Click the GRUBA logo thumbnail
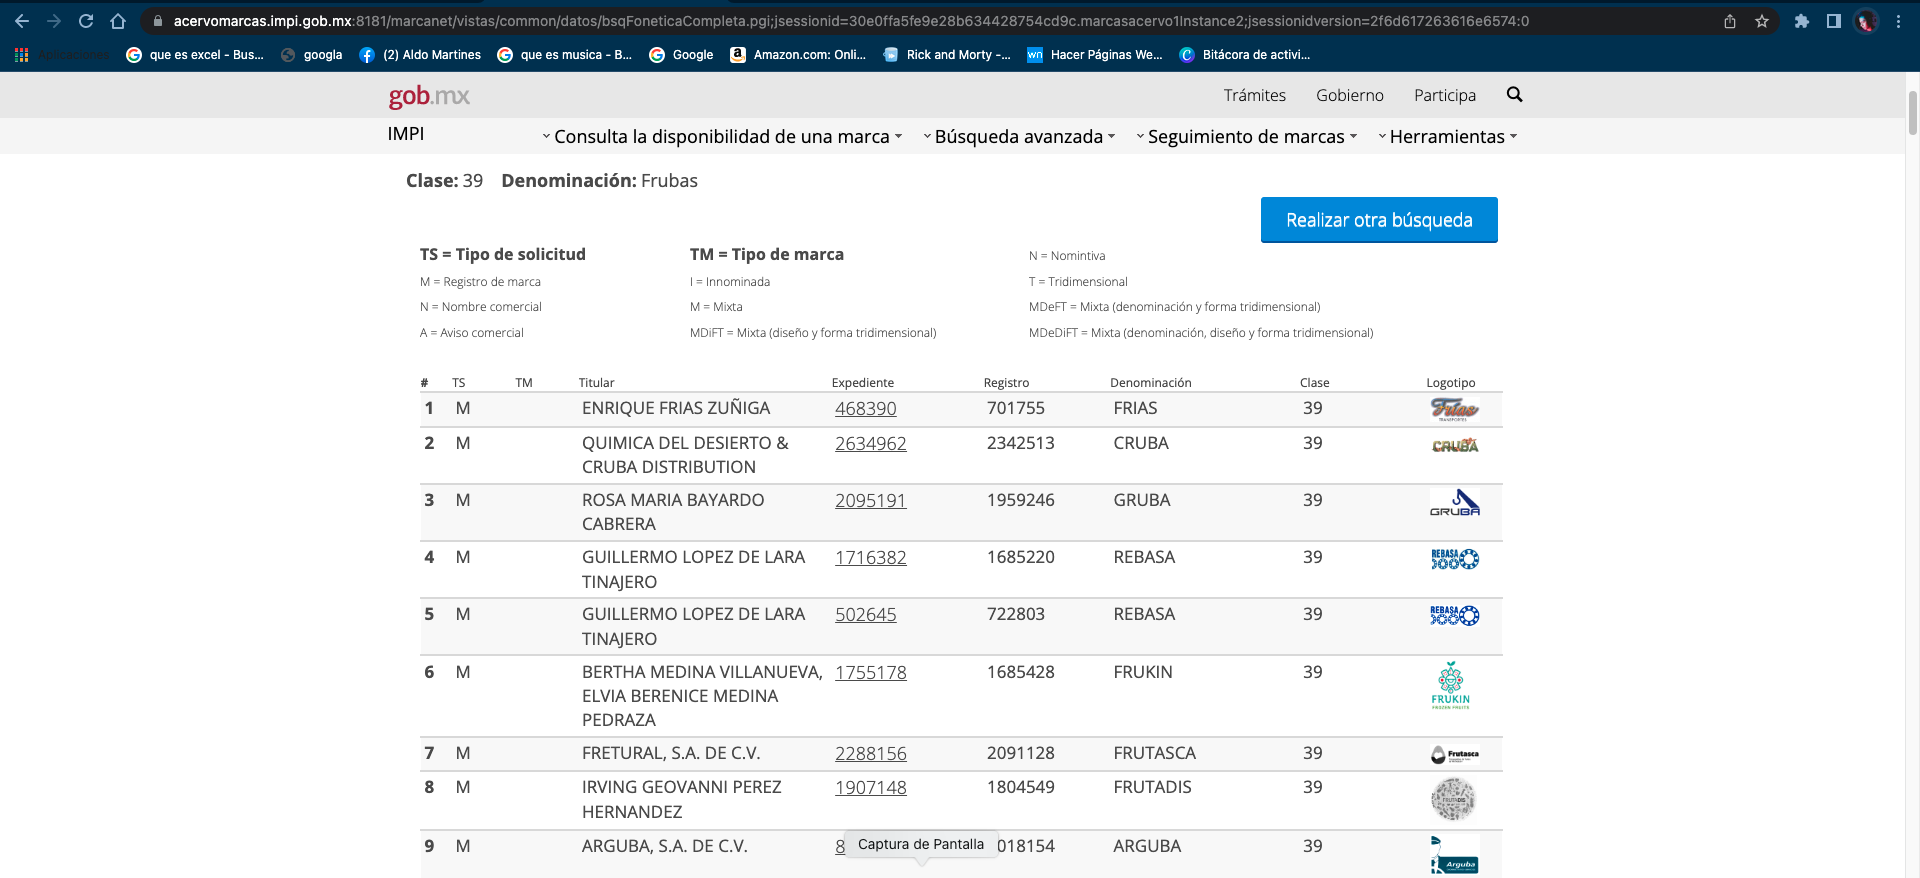Viewport: 1920px width, 878px height. 1454,503
